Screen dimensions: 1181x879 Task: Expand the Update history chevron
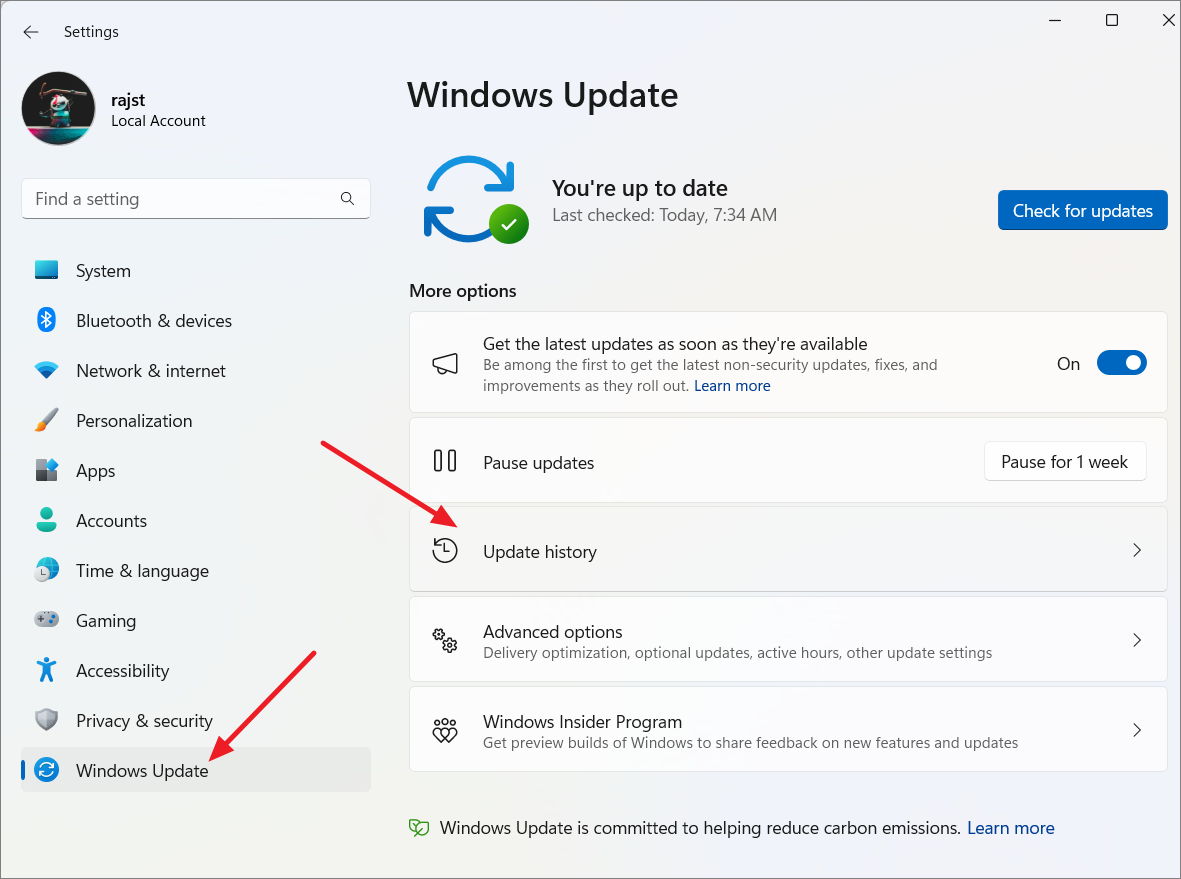[x=1137, y=551]
